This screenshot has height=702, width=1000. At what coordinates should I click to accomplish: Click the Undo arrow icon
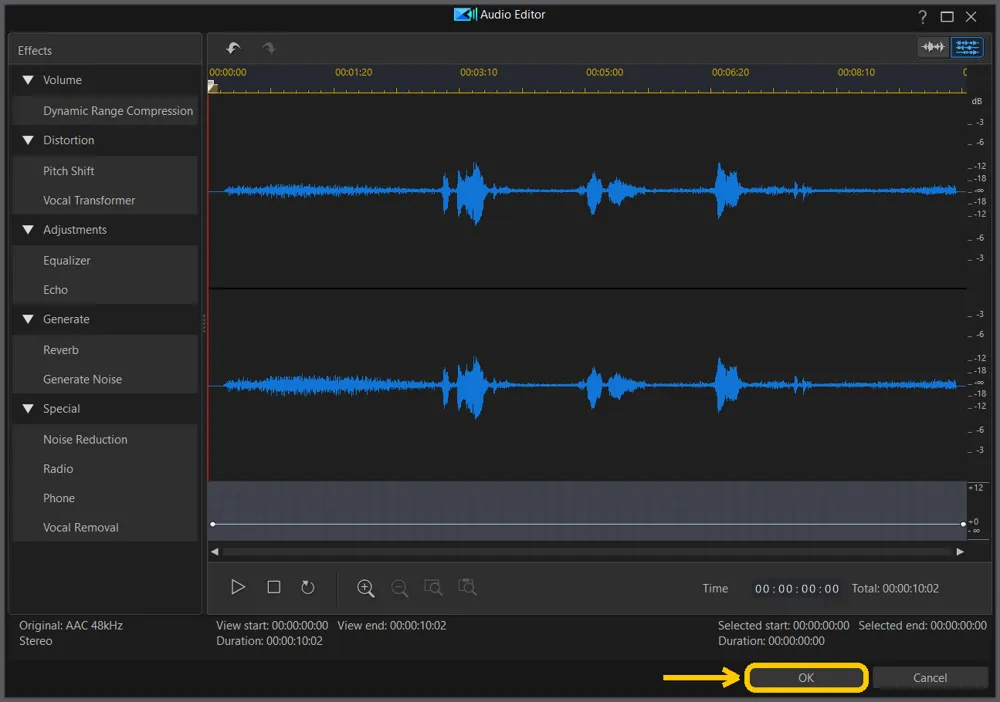(233, 48)
